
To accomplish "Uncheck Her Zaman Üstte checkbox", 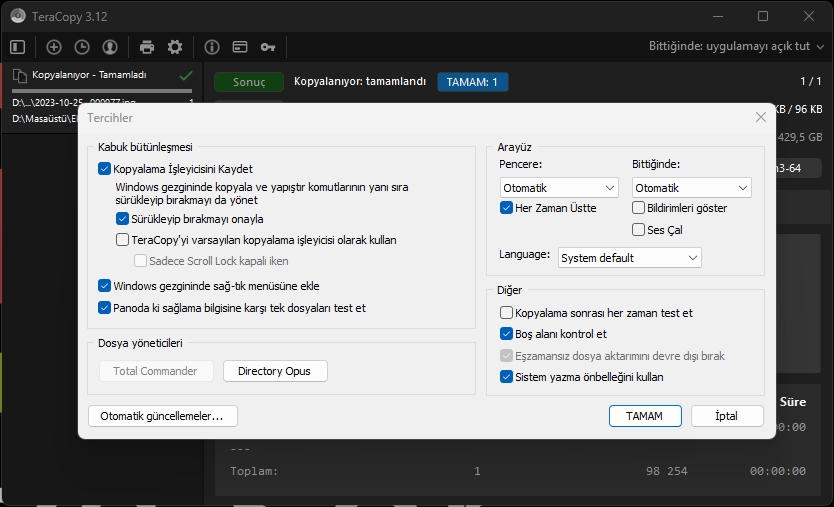I will click(506, 207).
